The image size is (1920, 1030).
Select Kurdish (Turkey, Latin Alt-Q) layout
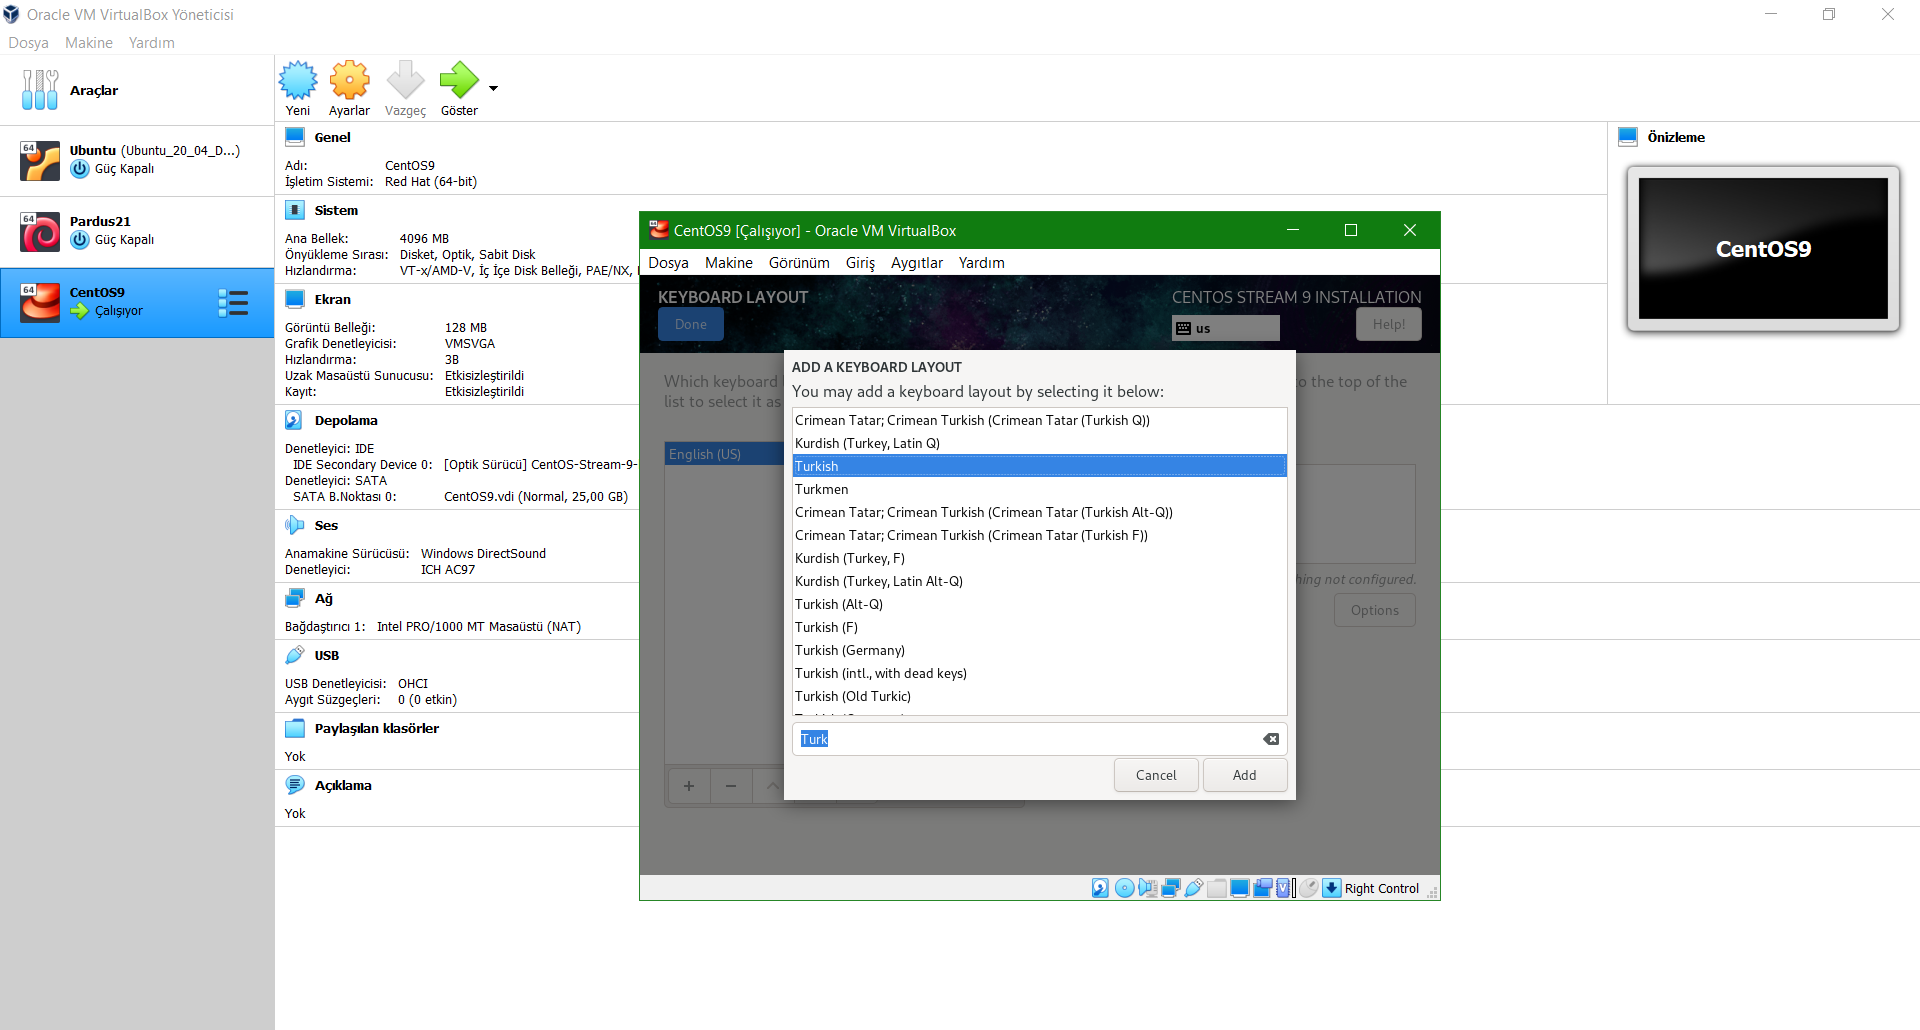point(1039,581)
